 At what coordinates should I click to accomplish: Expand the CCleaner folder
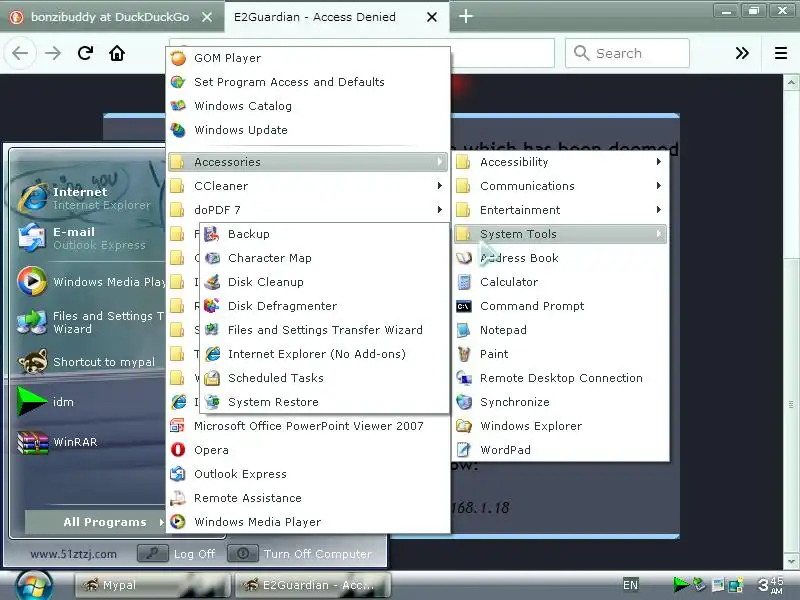click(x=308, y=186)
